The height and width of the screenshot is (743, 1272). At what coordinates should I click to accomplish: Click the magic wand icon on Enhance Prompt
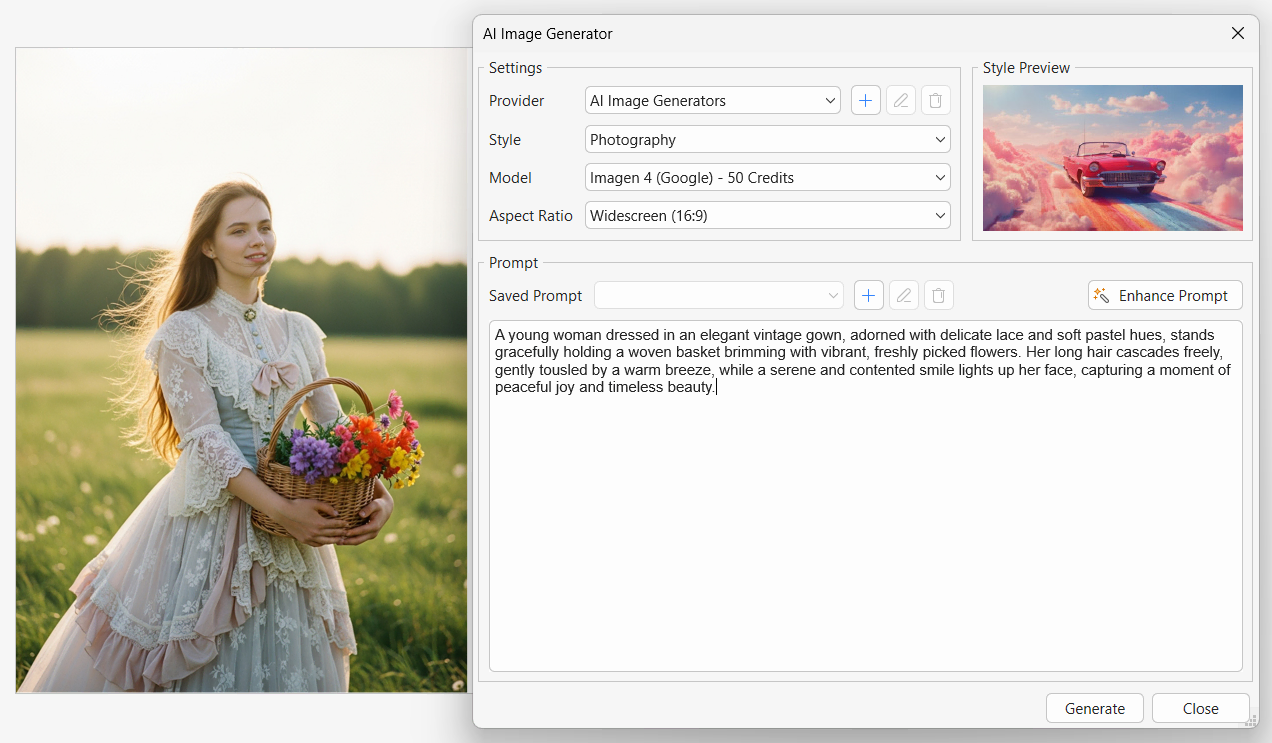tap(1102, 295)
